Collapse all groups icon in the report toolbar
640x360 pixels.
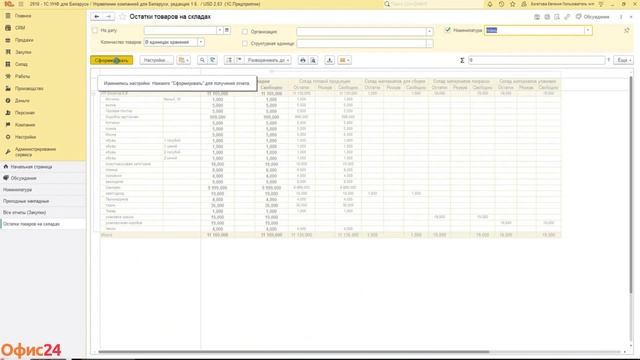click(x=239, y=60)
